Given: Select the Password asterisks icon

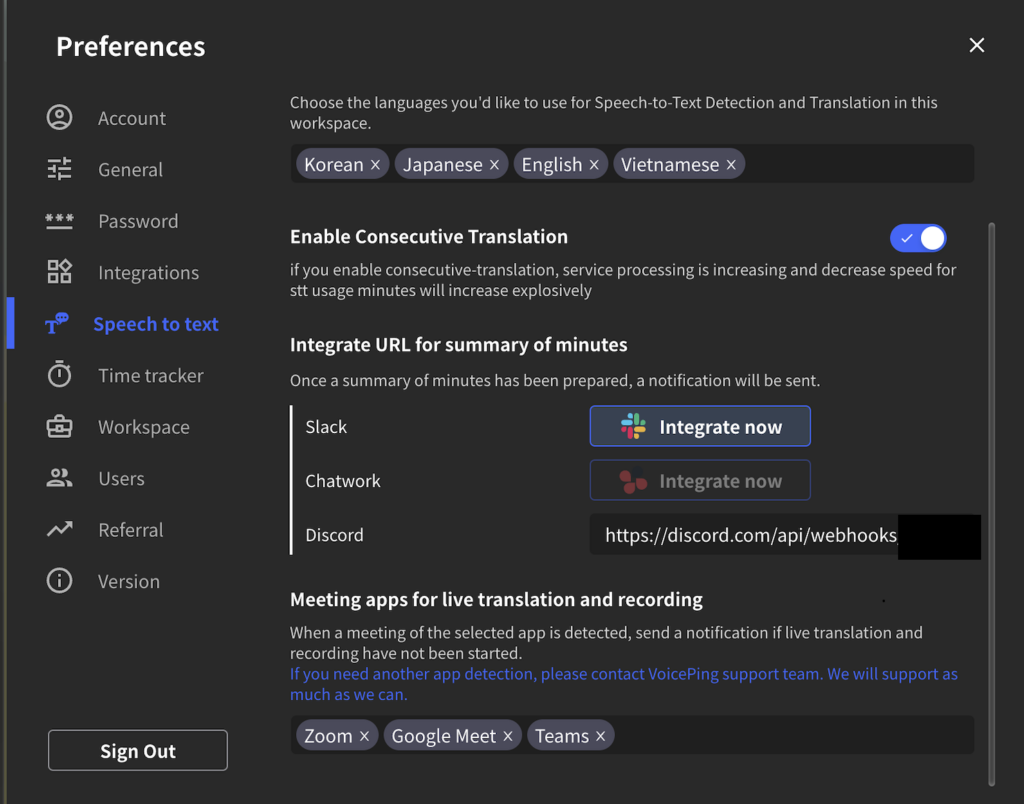Looking at the screenshot, I should pyautogui.click(x=60, y=221).
